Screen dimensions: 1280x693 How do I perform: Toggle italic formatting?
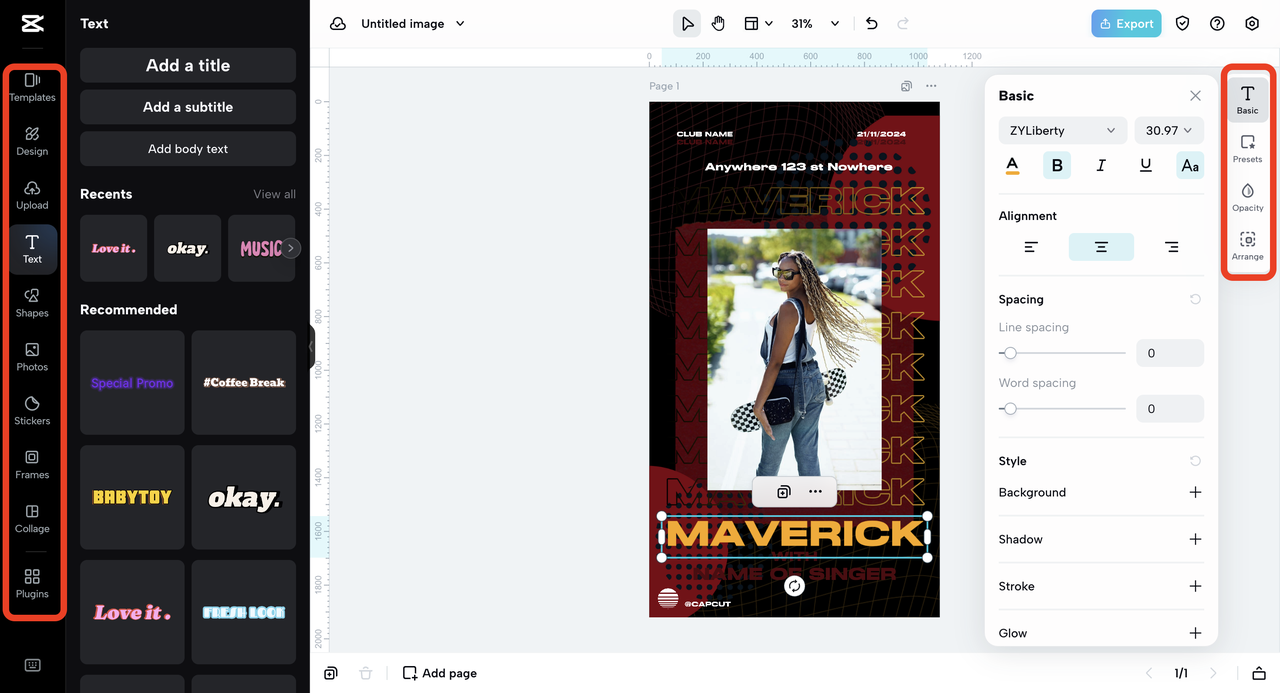coord(1101,166)
